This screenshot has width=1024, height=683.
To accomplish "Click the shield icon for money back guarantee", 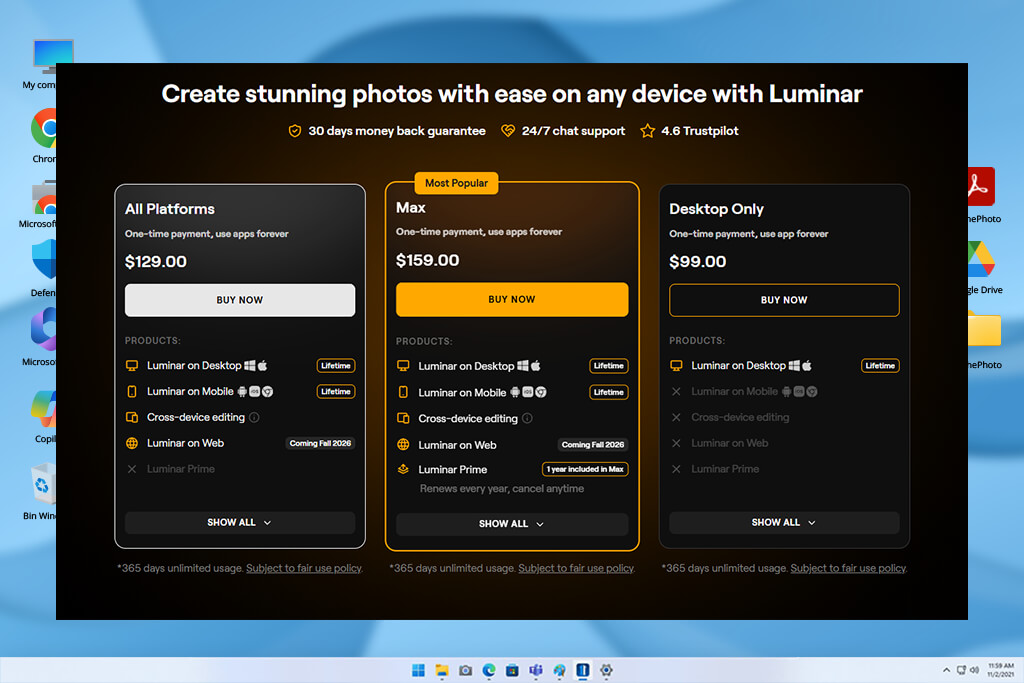I will 295,131.
